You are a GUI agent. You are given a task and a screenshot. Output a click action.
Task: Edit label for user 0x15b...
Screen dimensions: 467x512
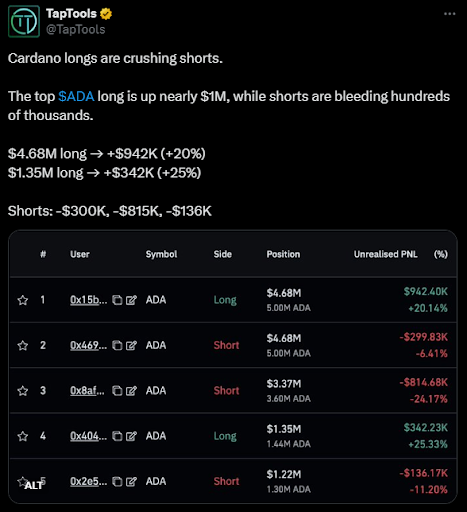(x=131, y=300)
